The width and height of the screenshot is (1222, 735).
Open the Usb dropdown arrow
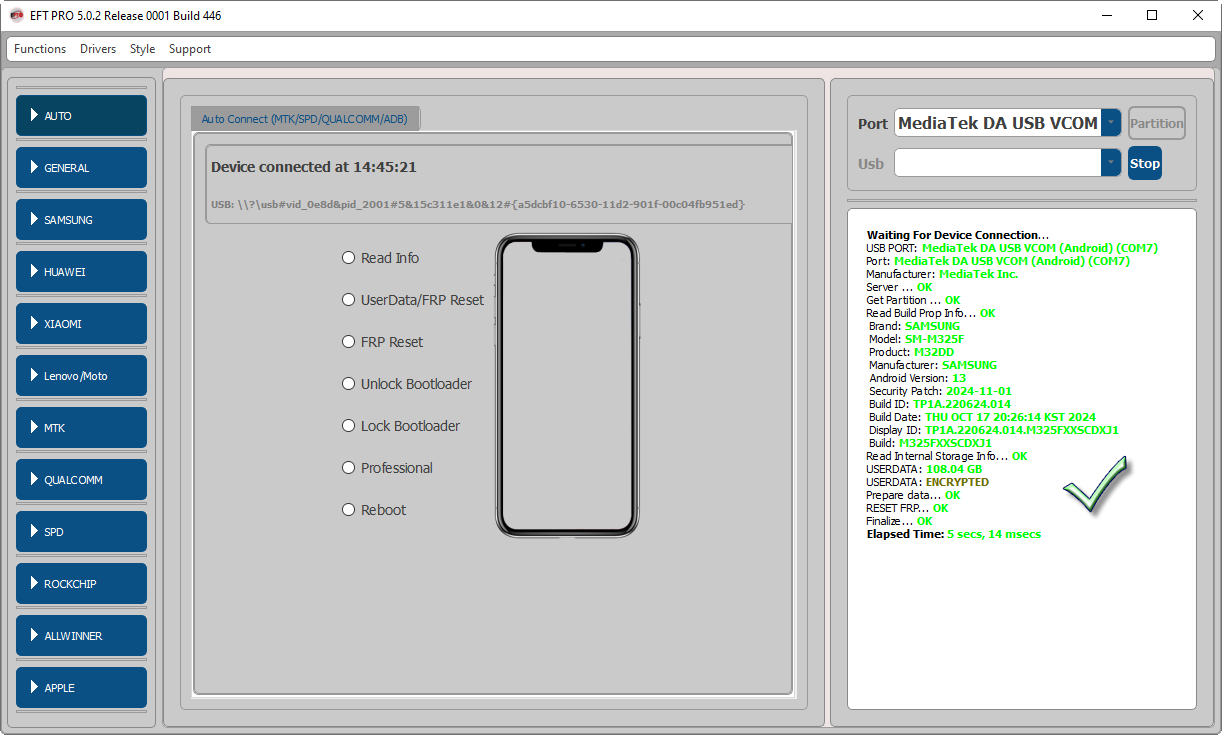(x=1111, y=163)
